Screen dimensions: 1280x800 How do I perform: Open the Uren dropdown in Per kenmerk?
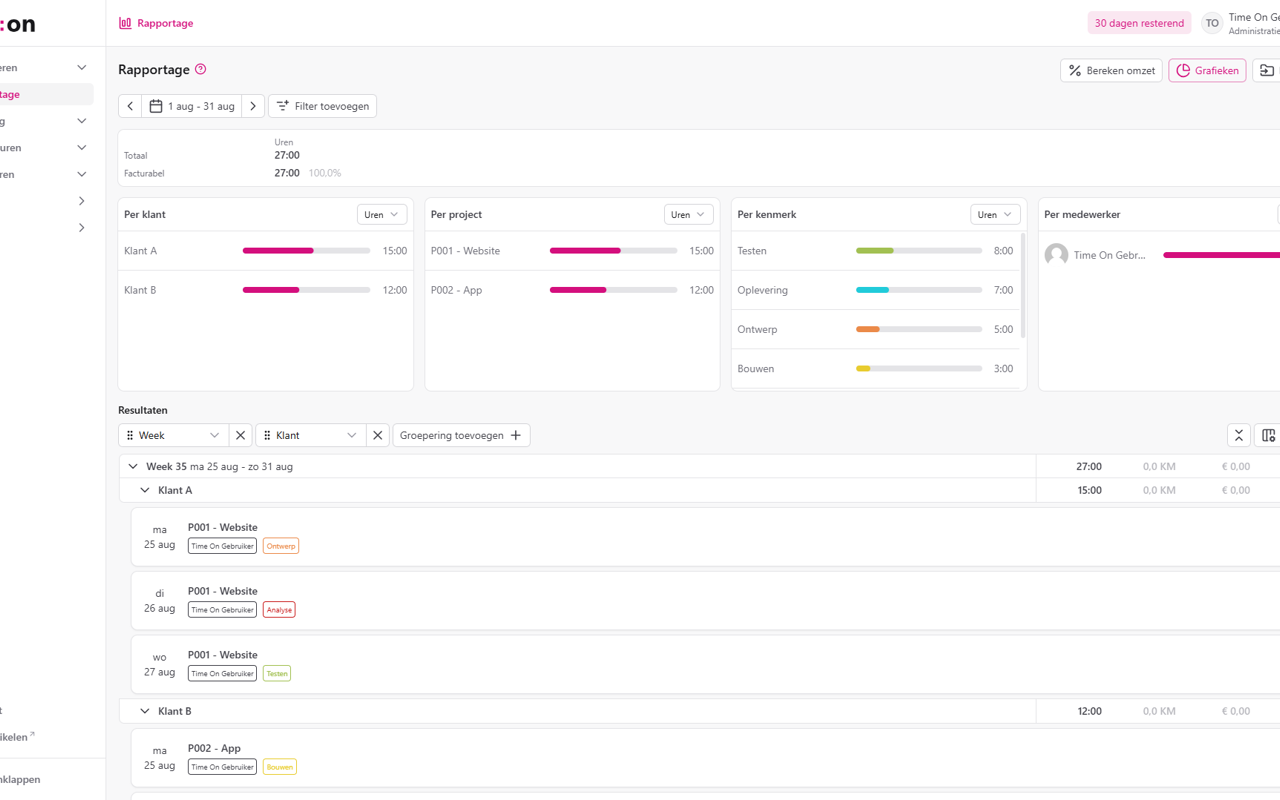point(995,215)
